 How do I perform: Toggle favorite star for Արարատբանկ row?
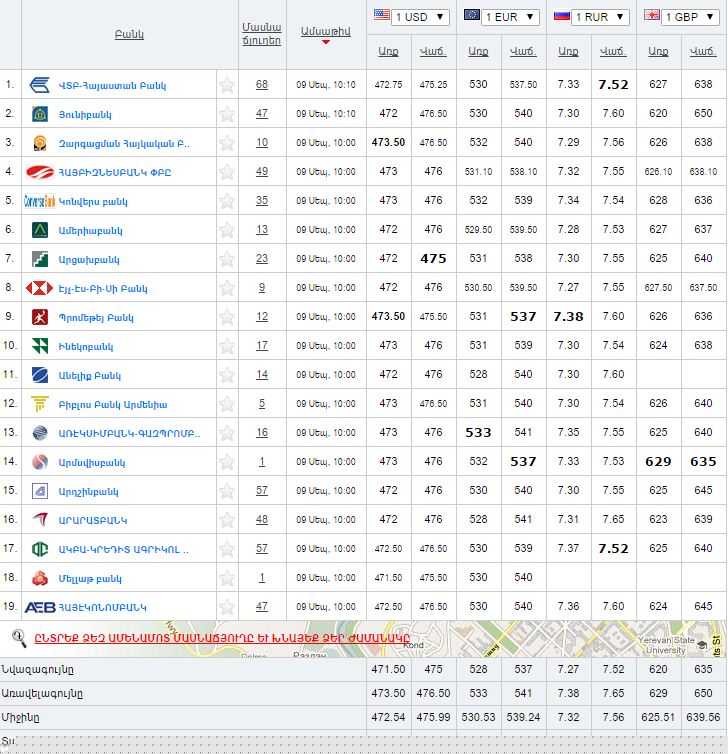pos(227,520)
